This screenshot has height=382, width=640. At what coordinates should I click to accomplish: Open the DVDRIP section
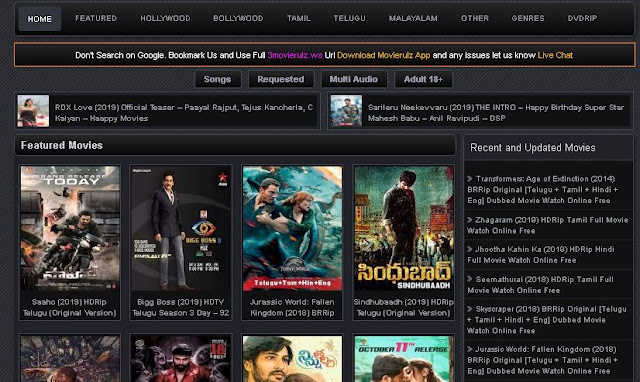coord(582,18)
